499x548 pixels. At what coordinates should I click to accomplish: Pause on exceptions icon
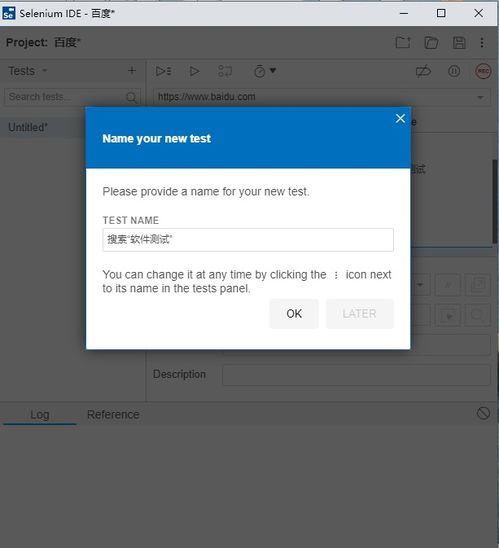pyautogui.click(x=454, y=71)
